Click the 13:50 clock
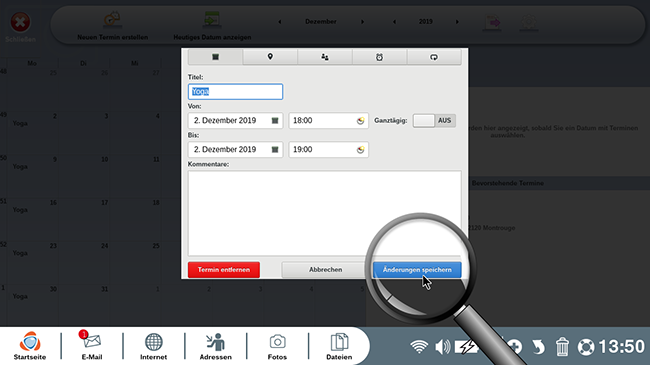The image size is (650, 365). tap(622, 347)
